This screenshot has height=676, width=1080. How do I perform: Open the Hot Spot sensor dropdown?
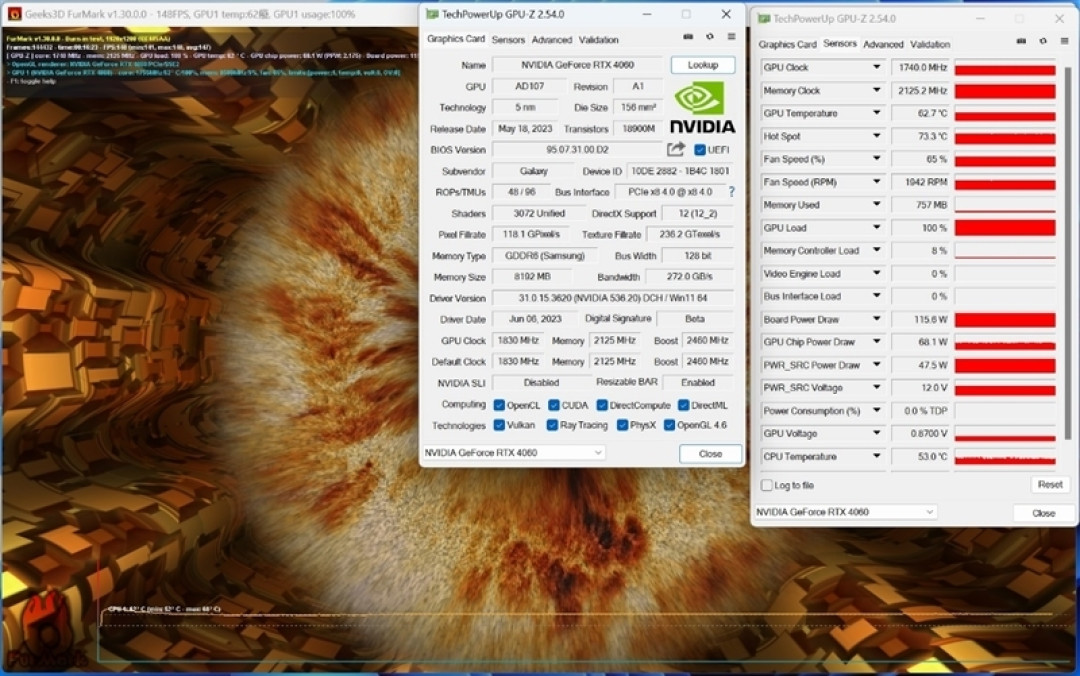(x=876, y=136)
